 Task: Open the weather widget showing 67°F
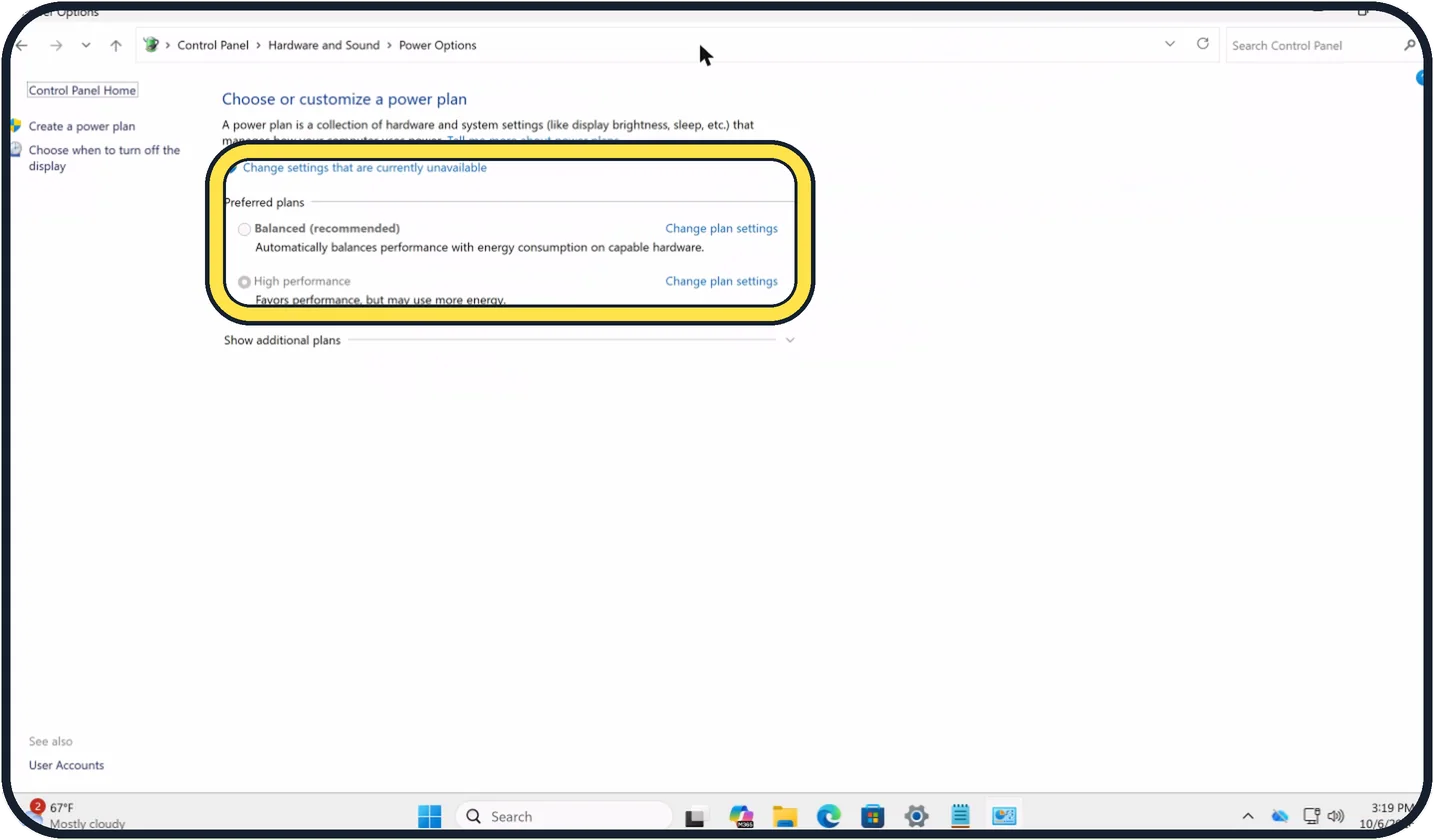(78, 815)
